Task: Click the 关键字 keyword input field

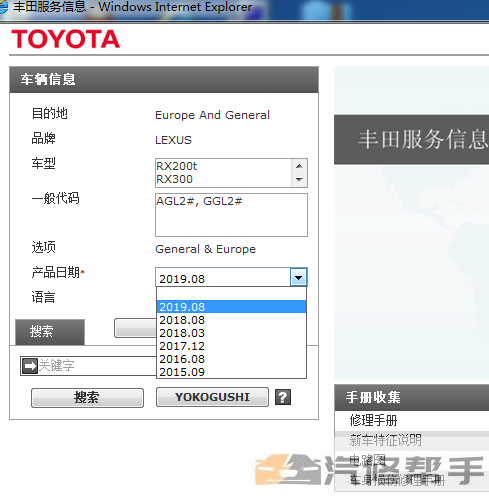Action: [97, 366]
